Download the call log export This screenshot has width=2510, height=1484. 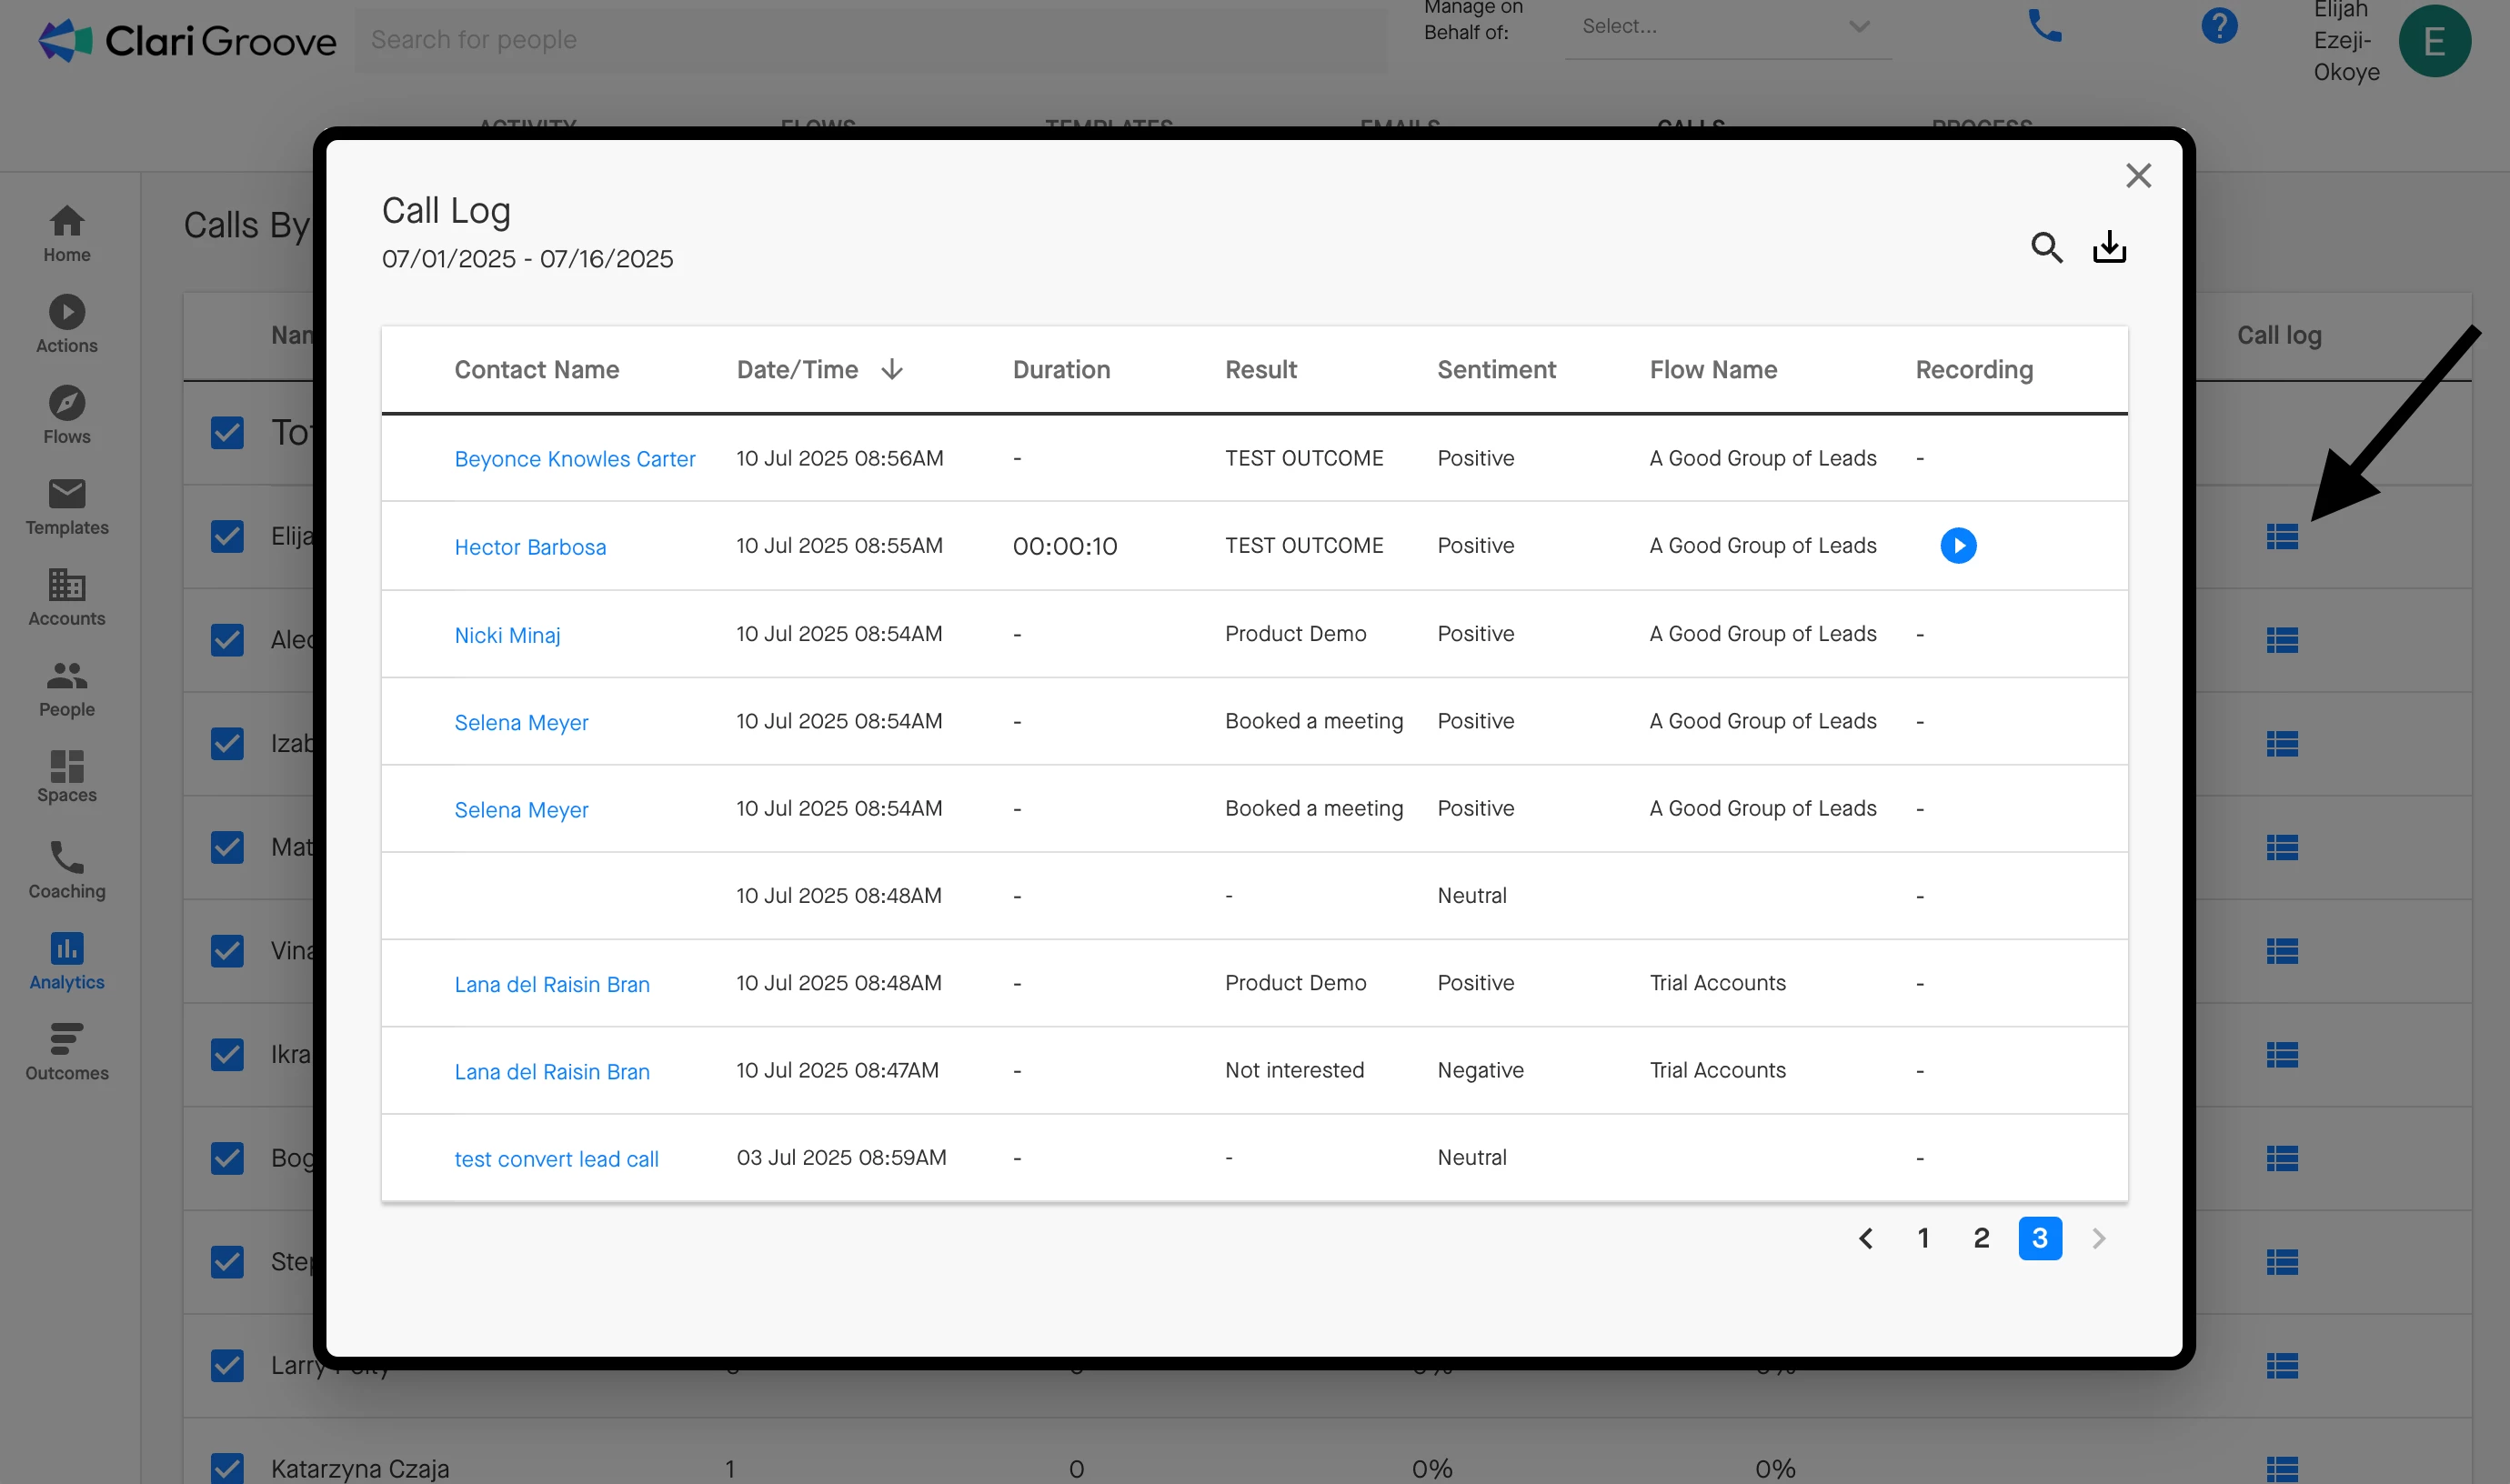(x=2109, y=247)
